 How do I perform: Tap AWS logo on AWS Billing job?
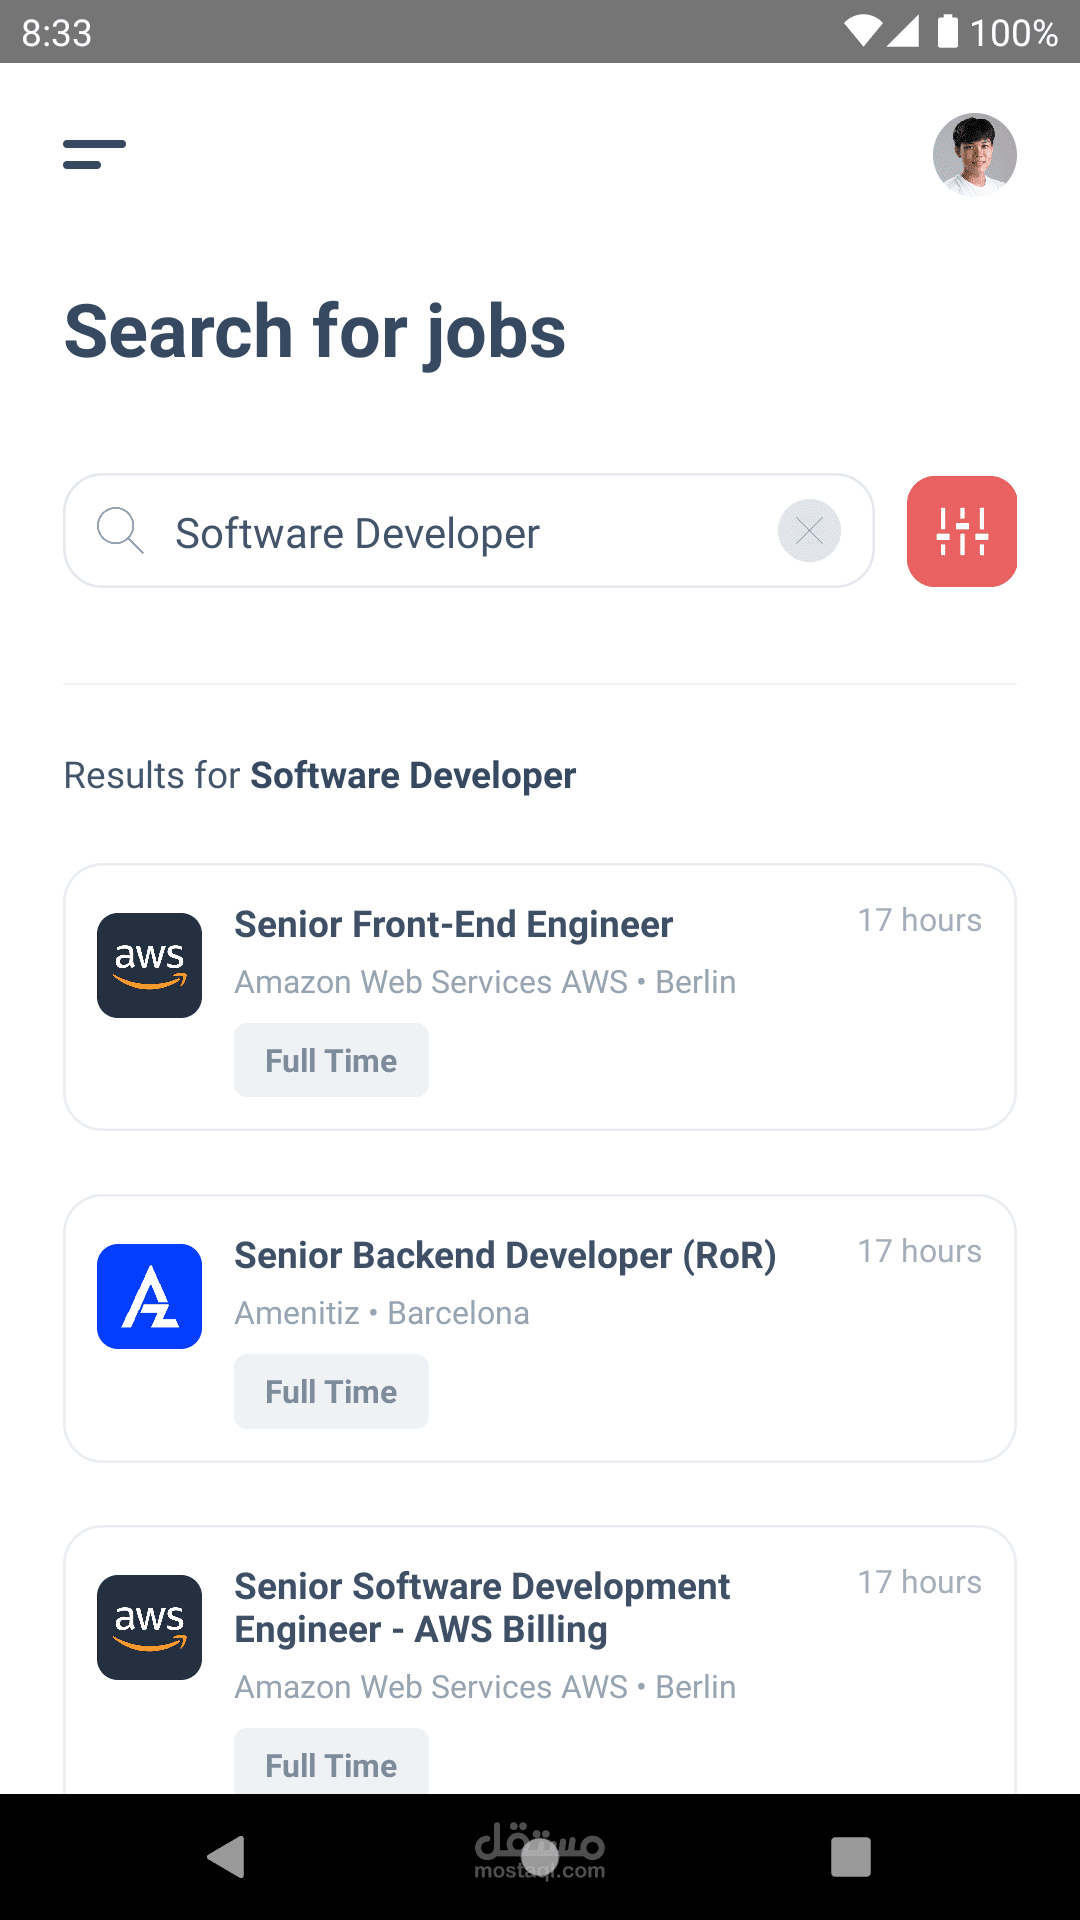149,1627
